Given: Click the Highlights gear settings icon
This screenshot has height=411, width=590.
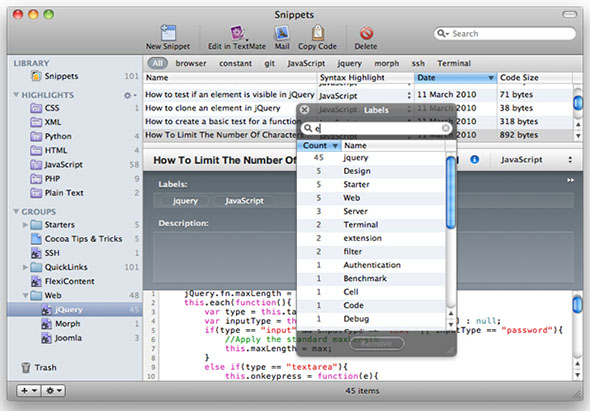Looking at the screenshot, I should [129, 95].
